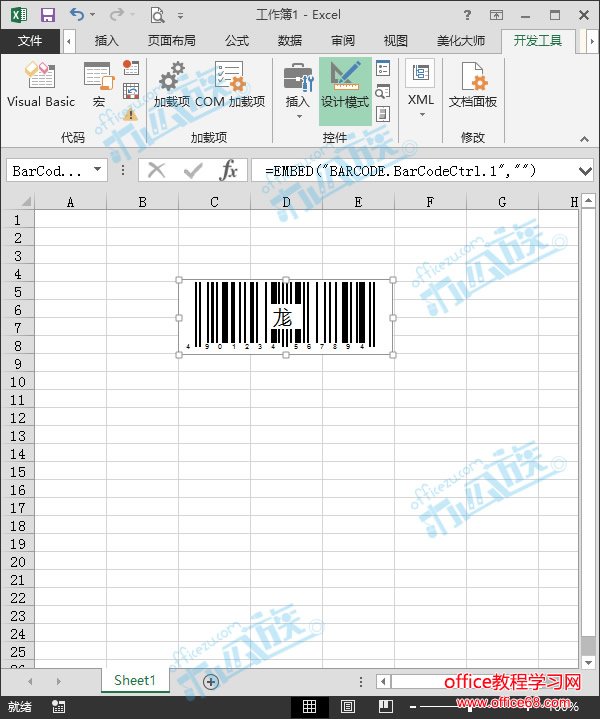Add a new sheet with plus button
Viewport: 600px width, 719px height.
211,682
